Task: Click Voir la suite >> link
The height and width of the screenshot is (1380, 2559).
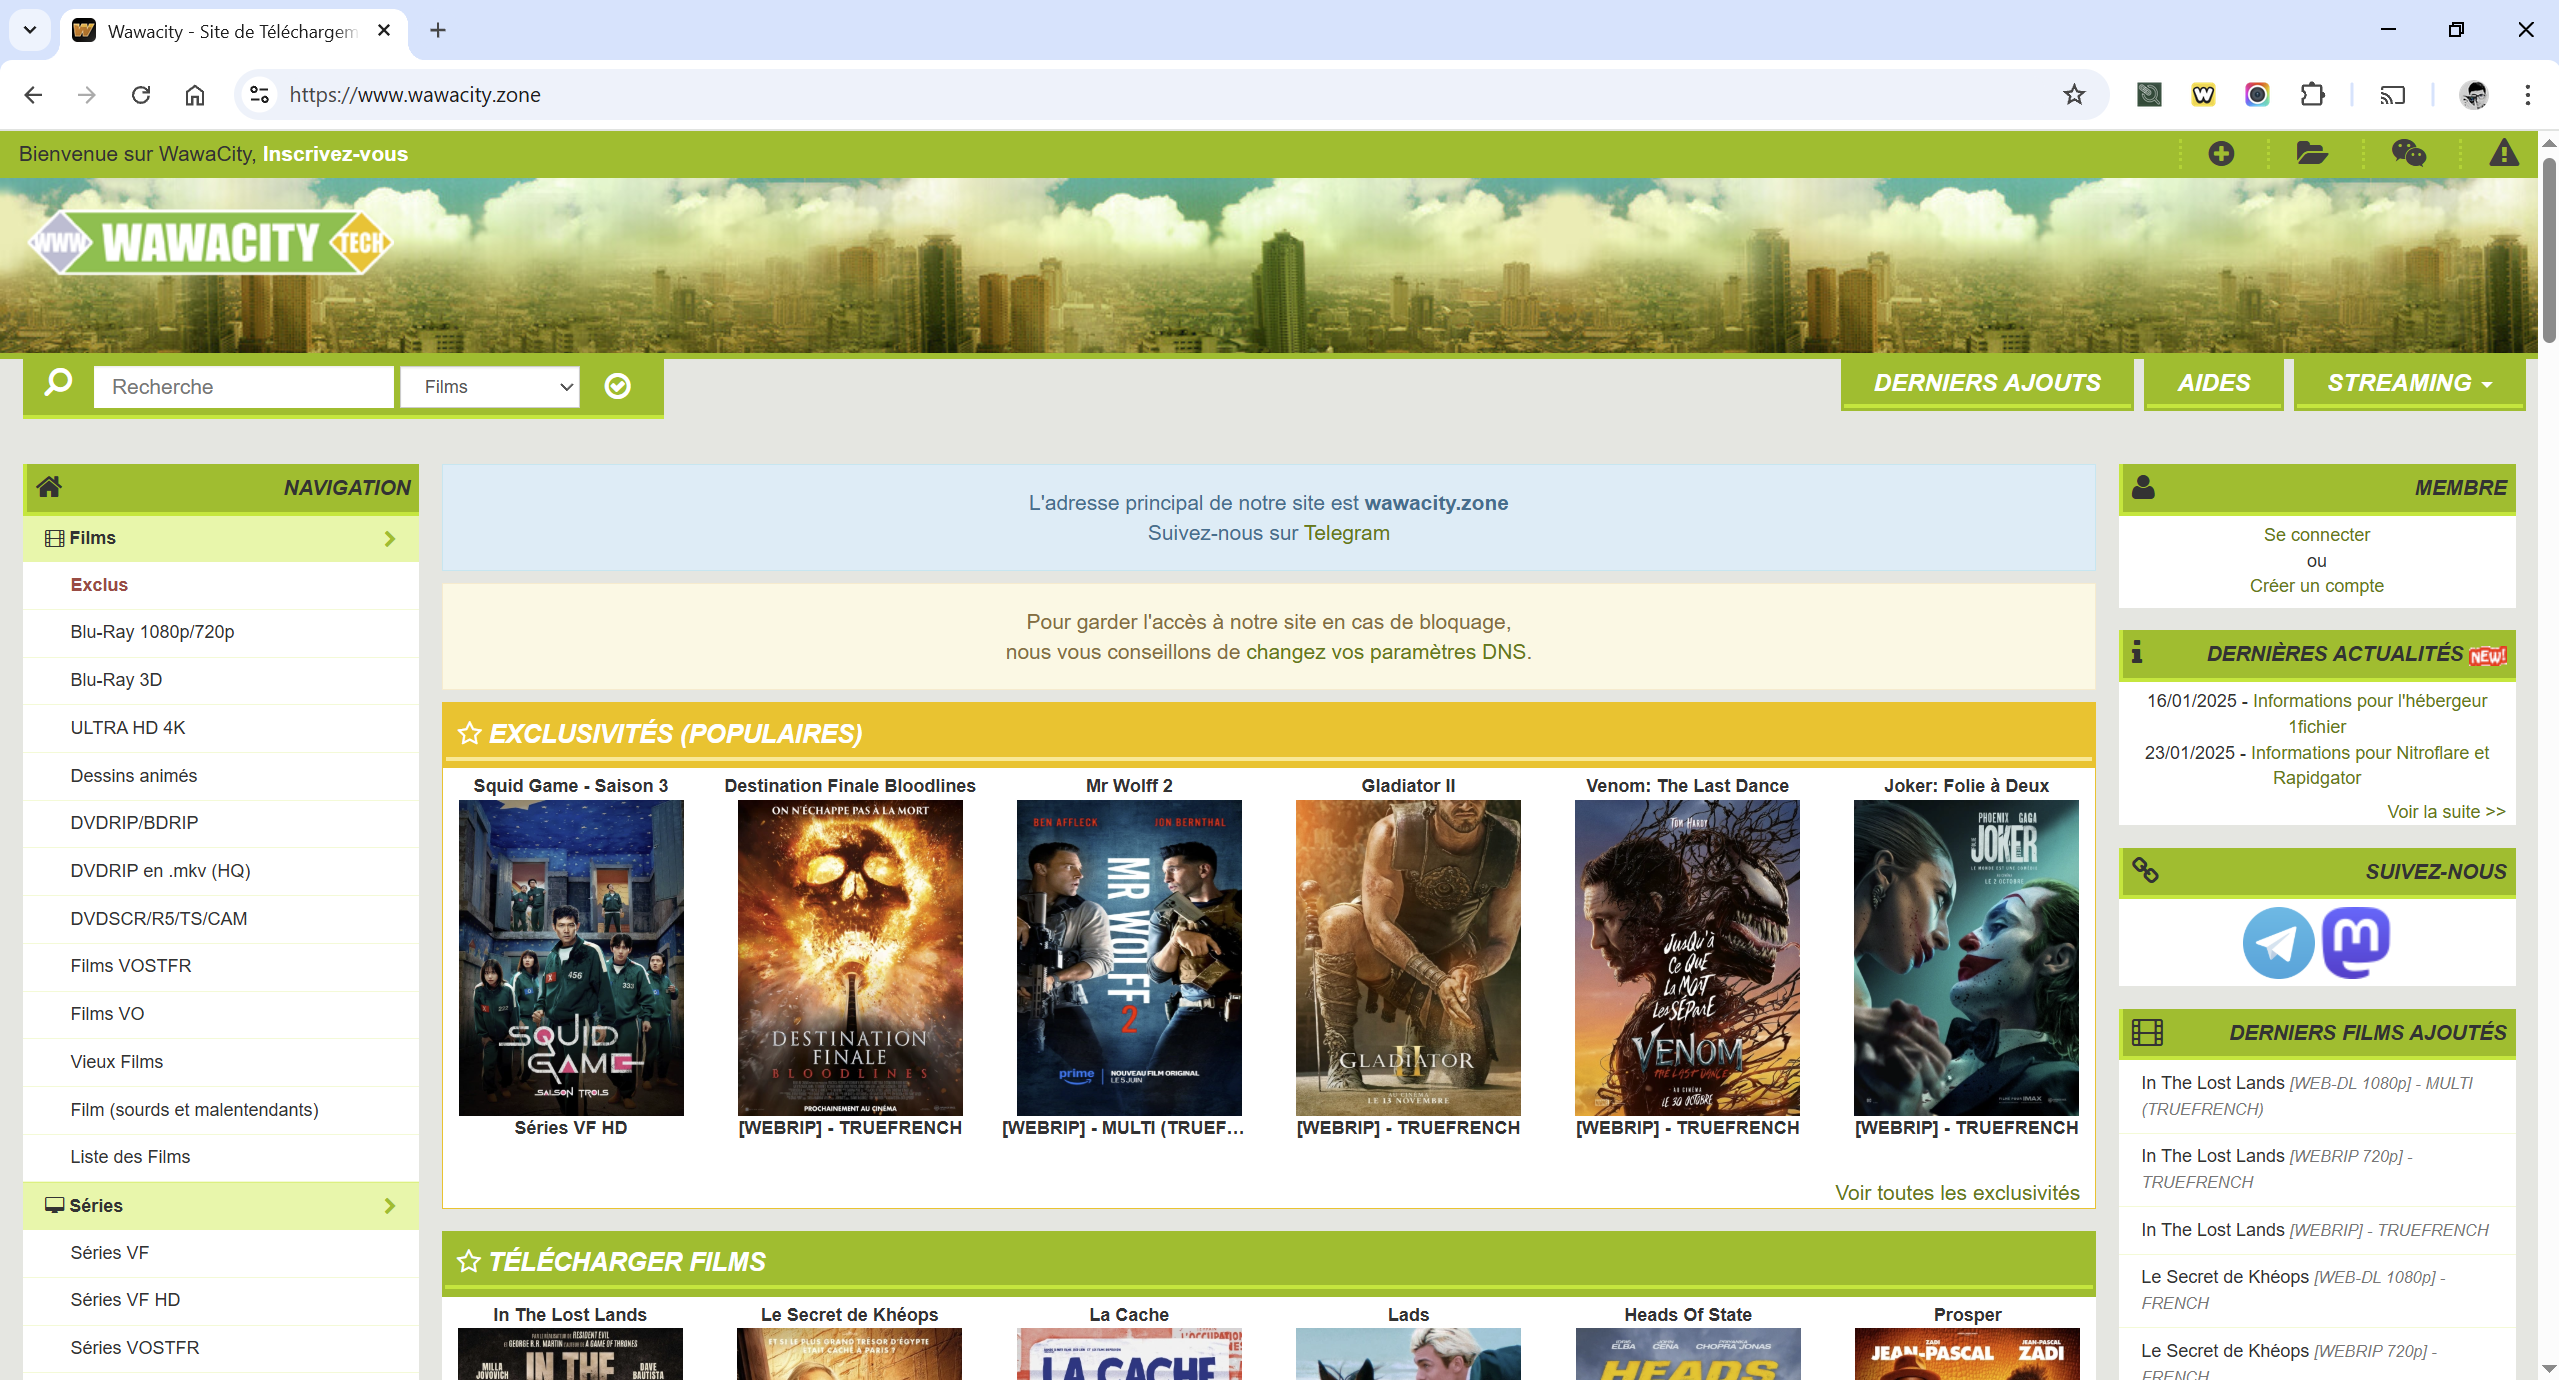Action: [2446, 812]
